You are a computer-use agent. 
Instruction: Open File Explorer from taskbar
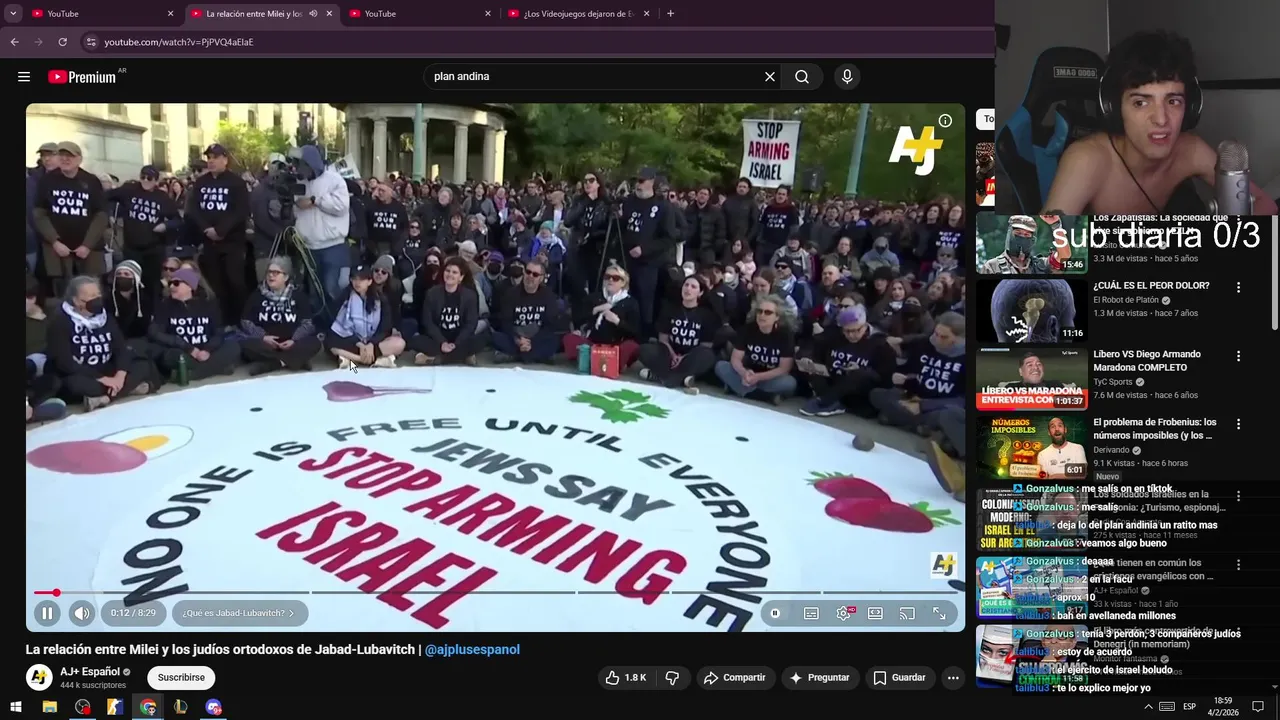pos(49,707)
